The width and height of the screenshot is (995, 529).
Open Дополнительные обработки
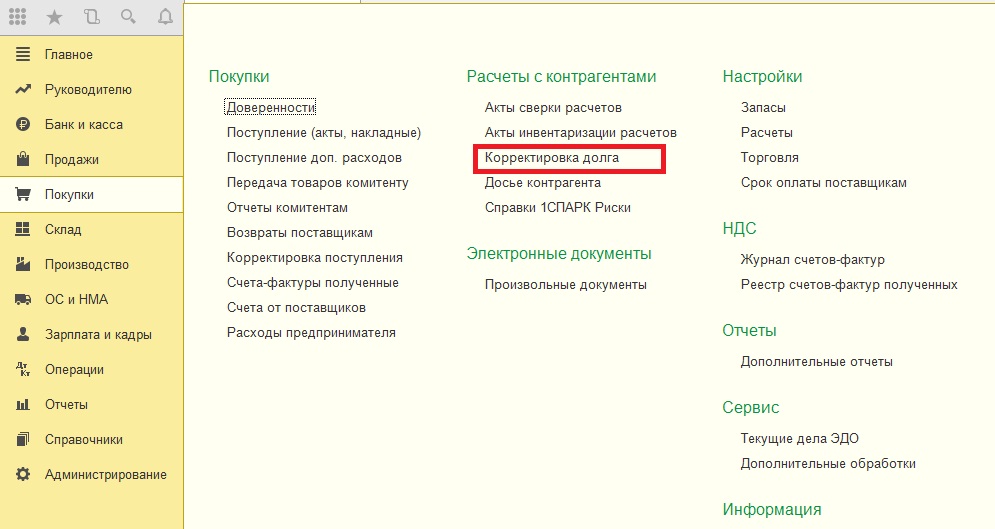(827, 464)
